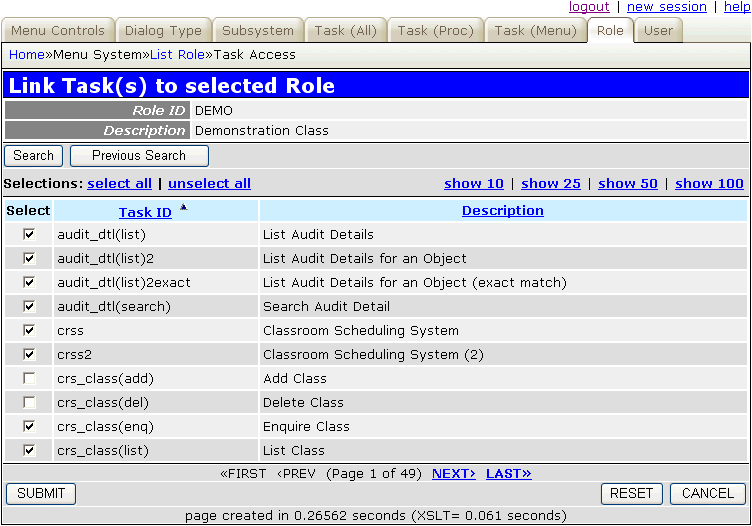Click the Search button
The width and height of the screenshot is (752, 526).
[x=34, y=156]
